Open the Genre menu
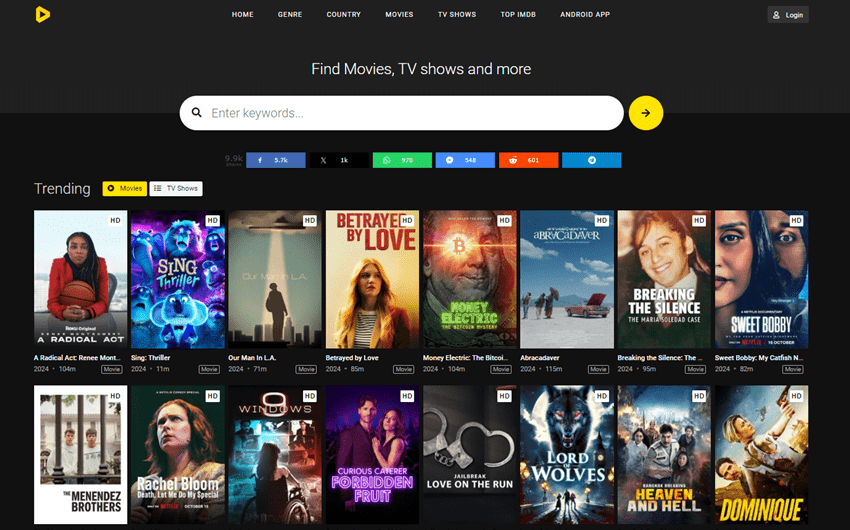Image resolution: width=850 pixels, height=530 pixels. click(290, 15)
